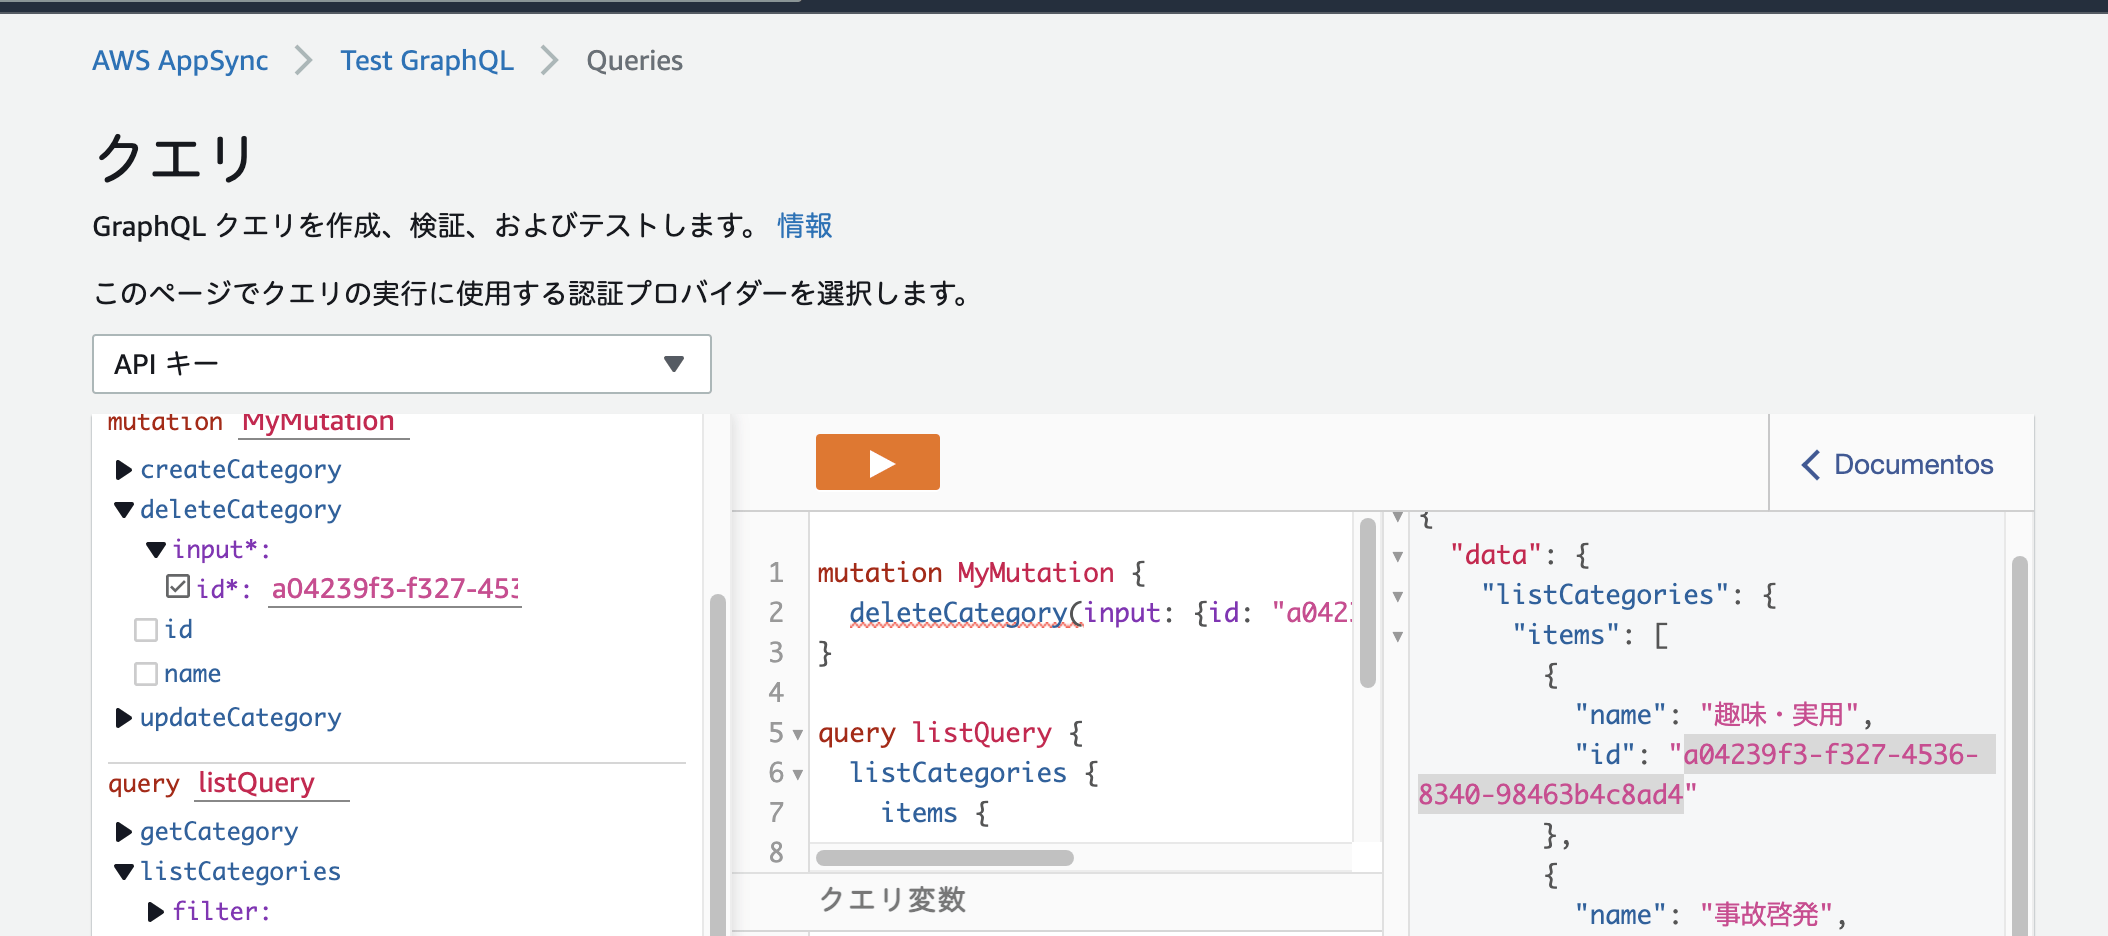Open the 情報 info link

[805, 225]
